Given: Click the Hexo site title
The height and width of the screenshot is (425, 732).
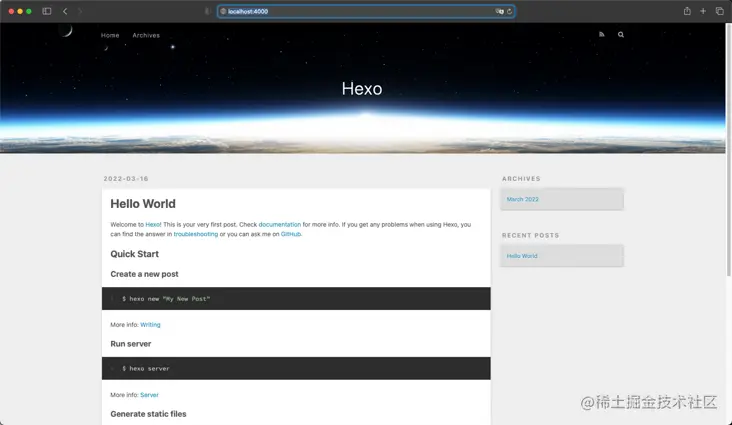Looking at the screenshot, I should pyautogui.click(x=362, y=89).
